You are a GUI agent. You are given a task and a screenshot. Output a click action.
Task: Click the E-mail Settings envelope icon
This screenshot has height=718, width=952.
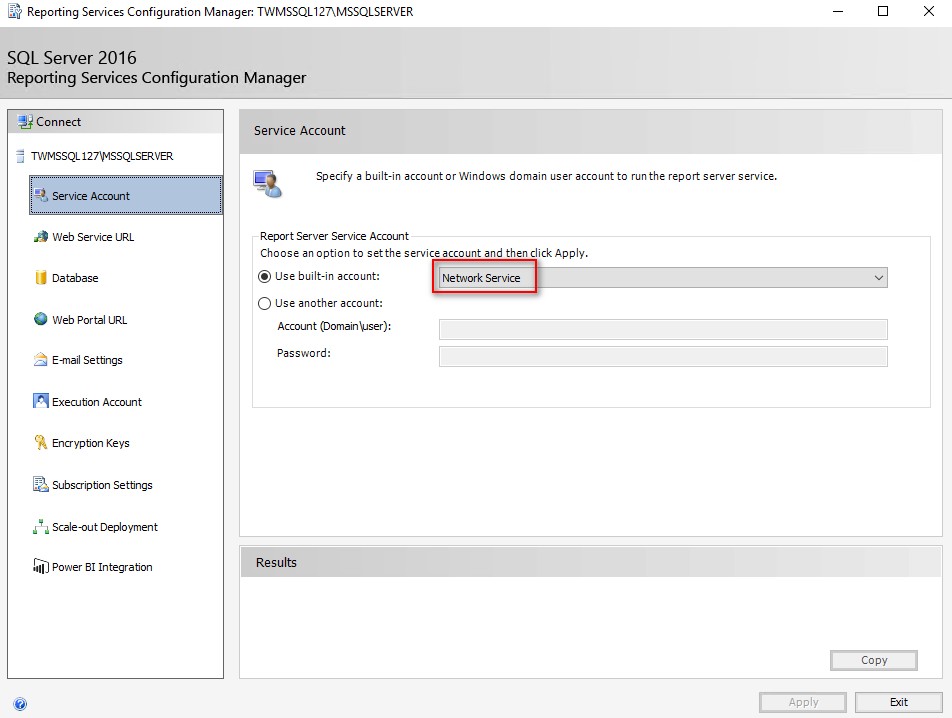[x=41, y=359]
